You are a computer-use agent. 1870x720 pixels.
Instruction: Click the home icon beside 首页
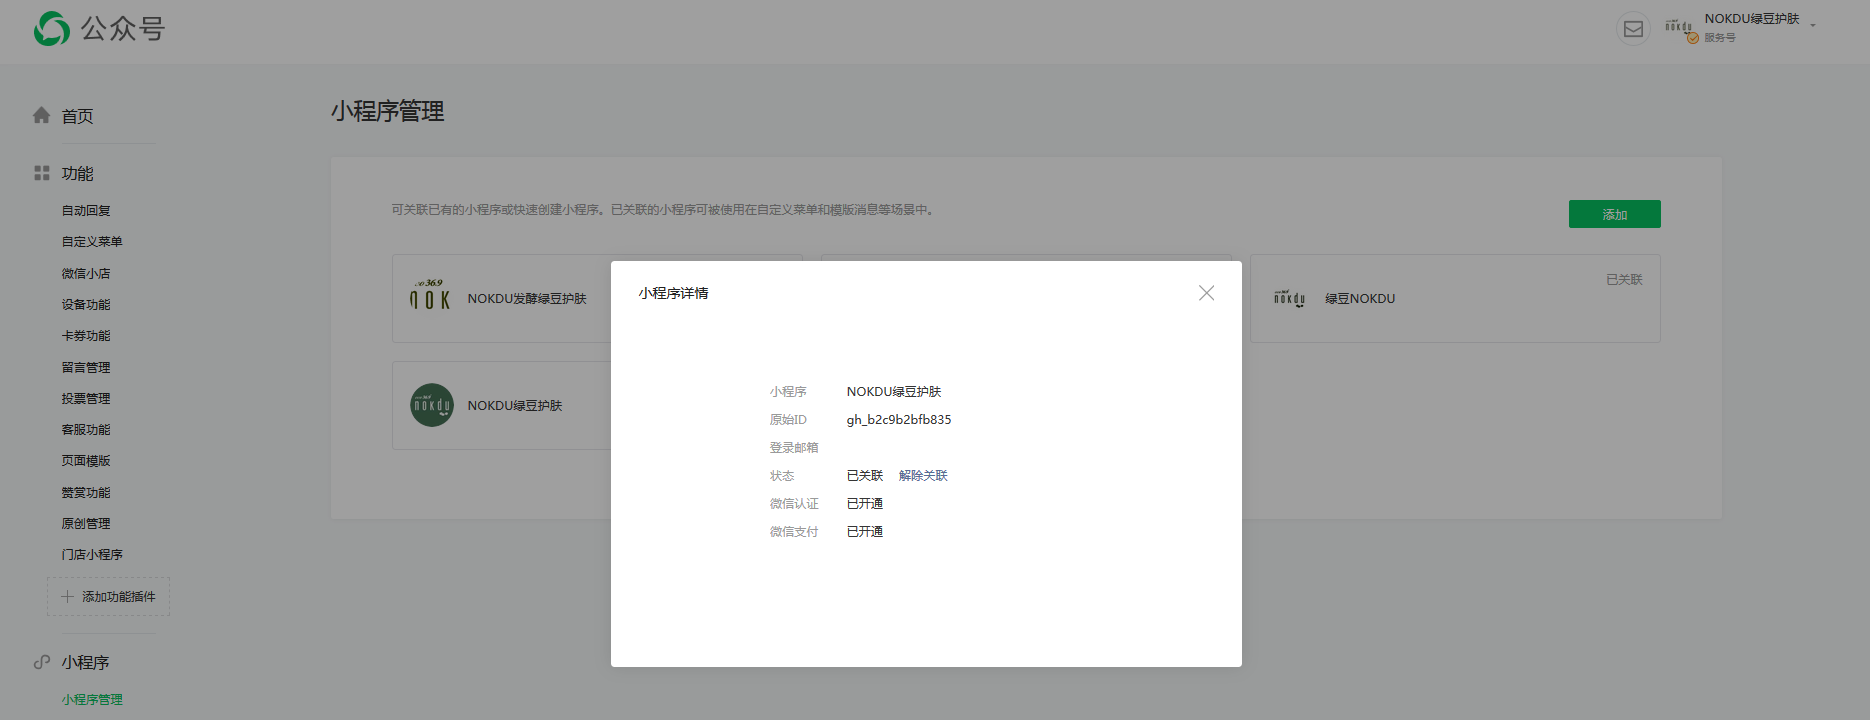tap(41, 115)
